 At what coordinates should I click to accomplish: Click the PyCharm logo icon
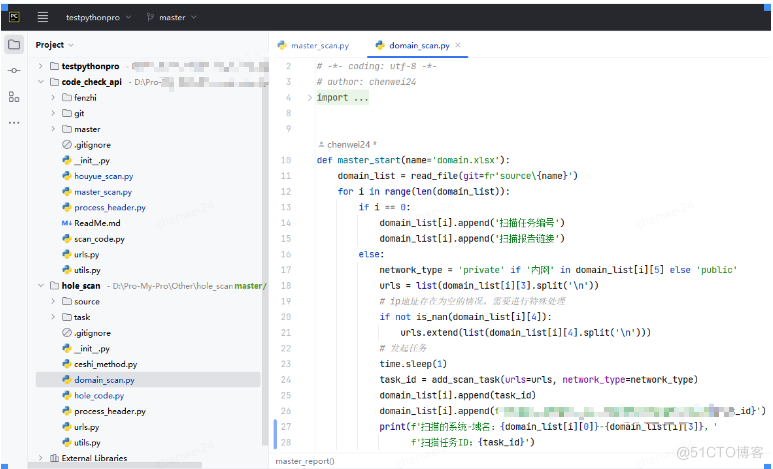14,17
